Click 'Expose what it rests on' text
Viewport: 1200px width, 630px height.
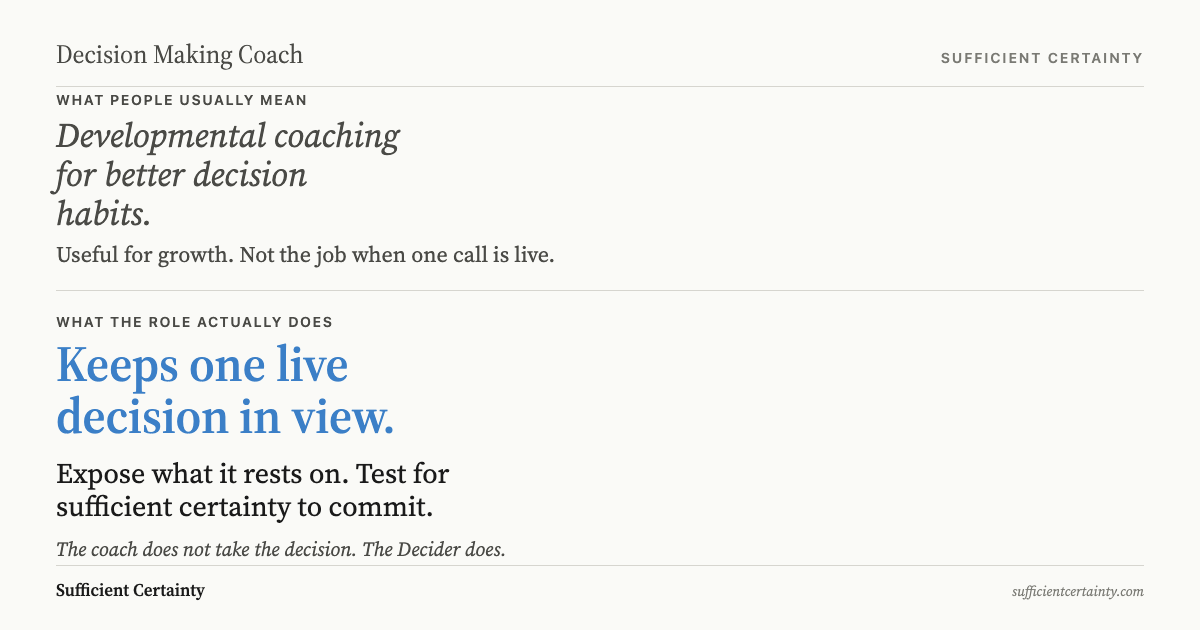click(202, 473)
